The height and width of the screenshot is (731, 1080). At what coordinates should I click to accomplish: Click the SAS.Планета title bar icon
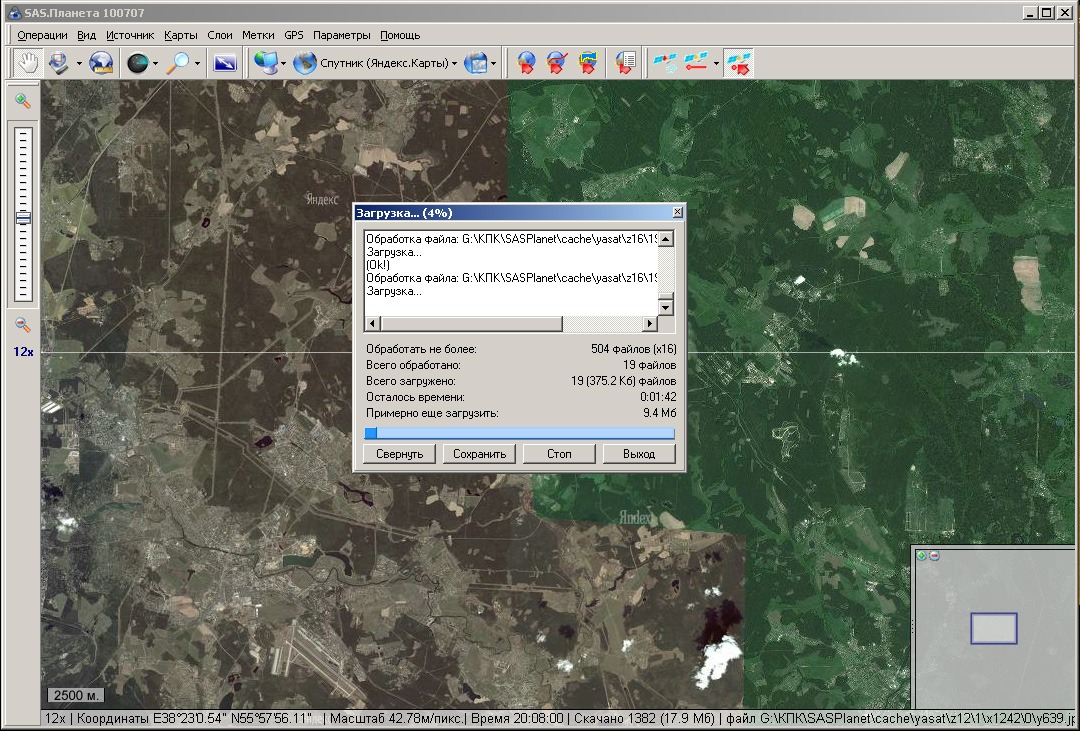[x=13, y=12]
